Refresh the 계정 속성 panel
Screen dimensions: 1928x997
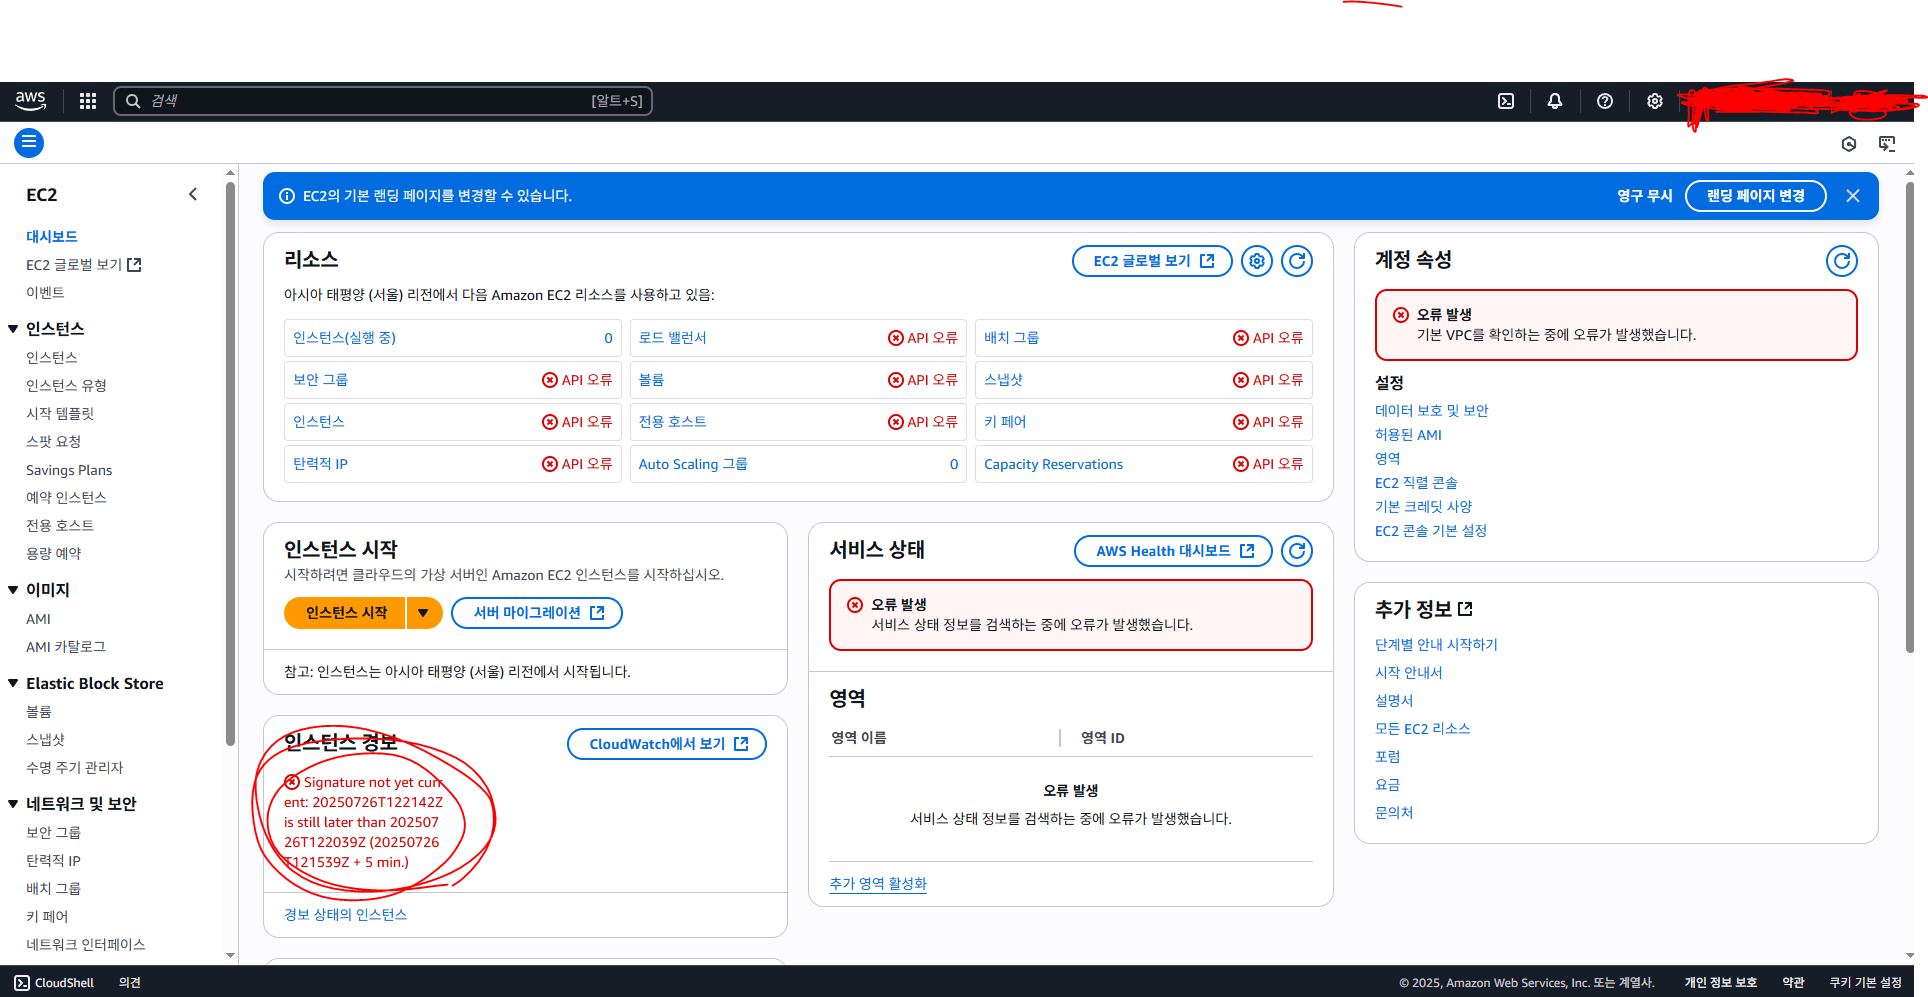(x=1842, y=261)
